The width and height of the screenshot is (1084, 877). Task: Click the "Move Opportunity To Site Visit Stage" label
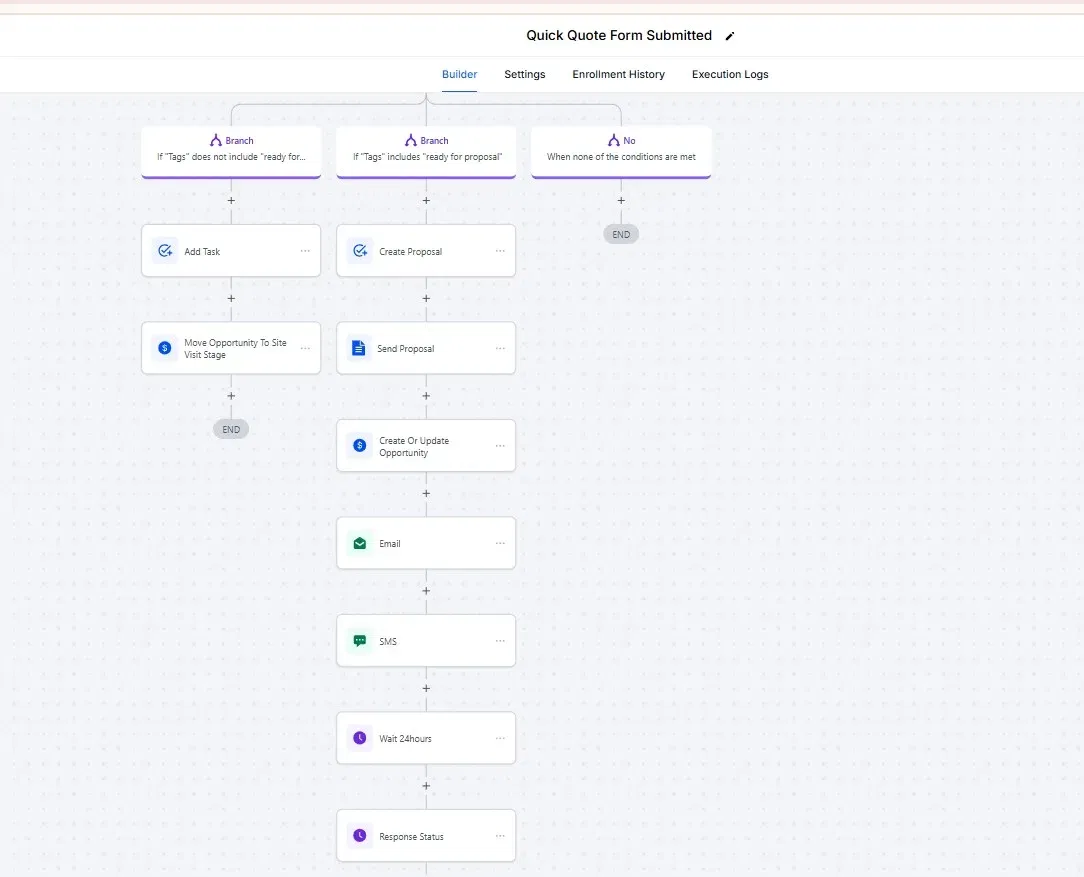[235, 349]
